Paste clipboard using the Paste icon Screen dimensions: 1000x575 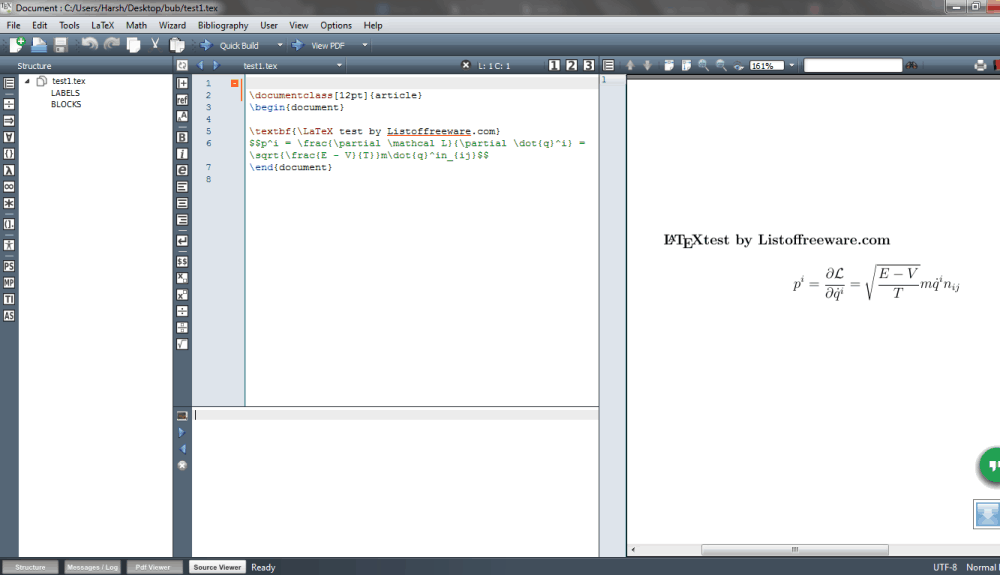coord(177,45)
